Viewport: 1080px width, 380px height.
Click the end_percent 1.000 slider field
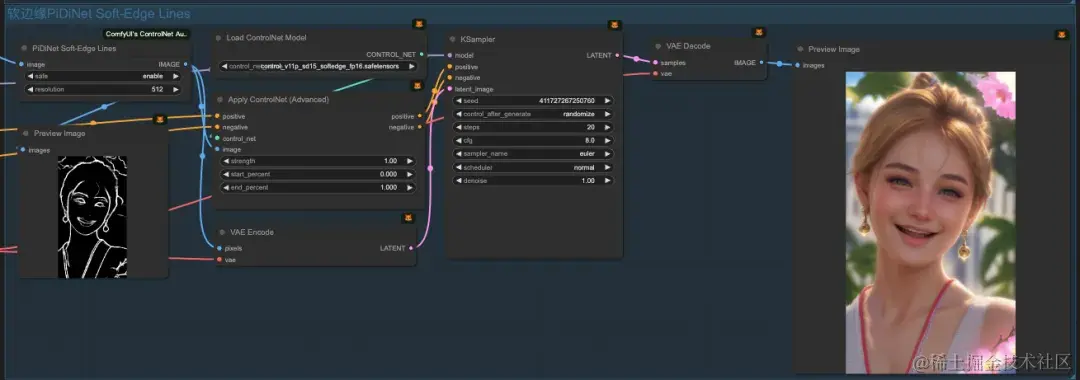[x=318, y=187]
